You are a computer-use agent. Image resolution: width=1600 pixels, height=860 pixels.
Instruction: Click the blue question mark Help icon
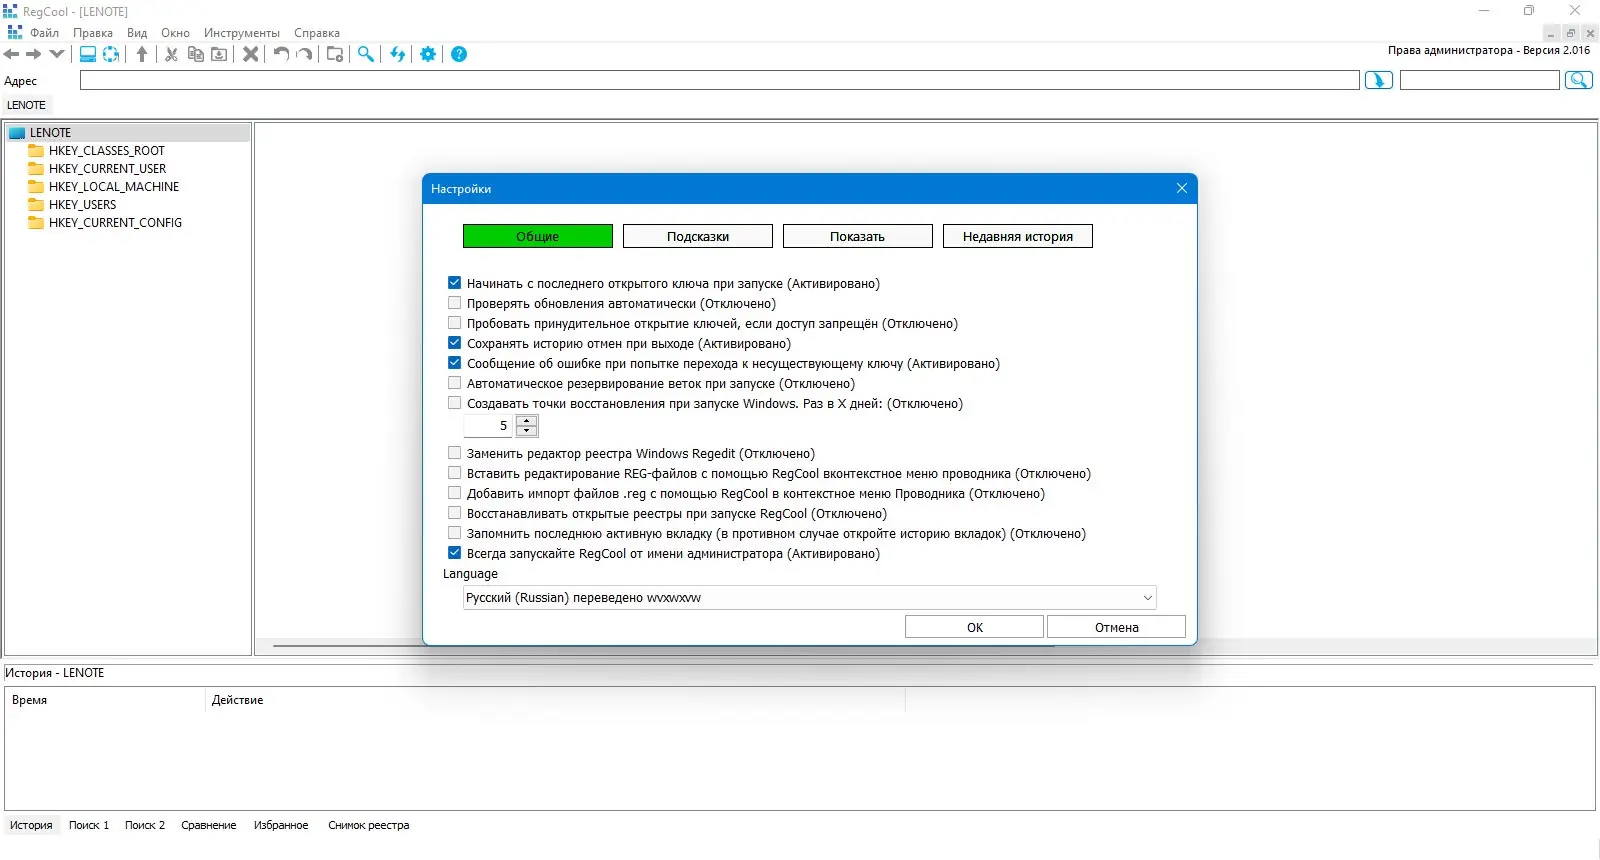coord(459,54)
